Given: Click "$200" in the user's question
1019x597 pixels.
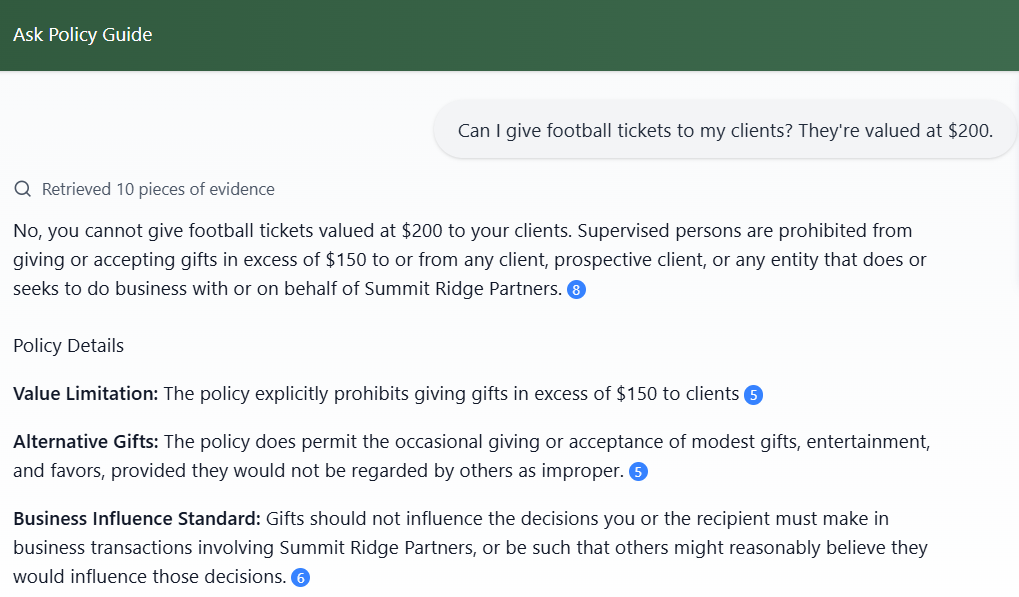Looking at the screenshot, I should click(970, 130).
